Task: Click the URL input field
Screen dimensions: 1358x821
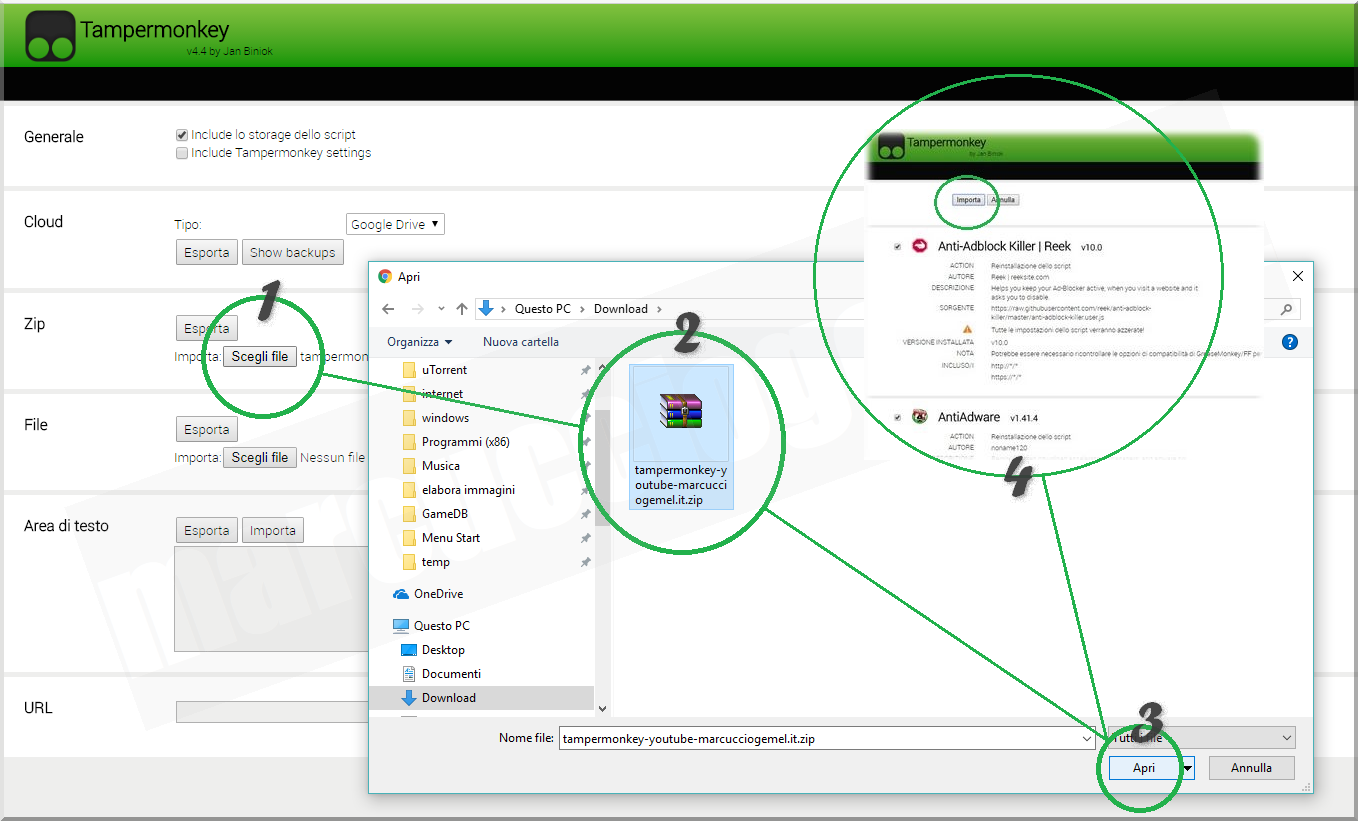Action: (272, 712)
